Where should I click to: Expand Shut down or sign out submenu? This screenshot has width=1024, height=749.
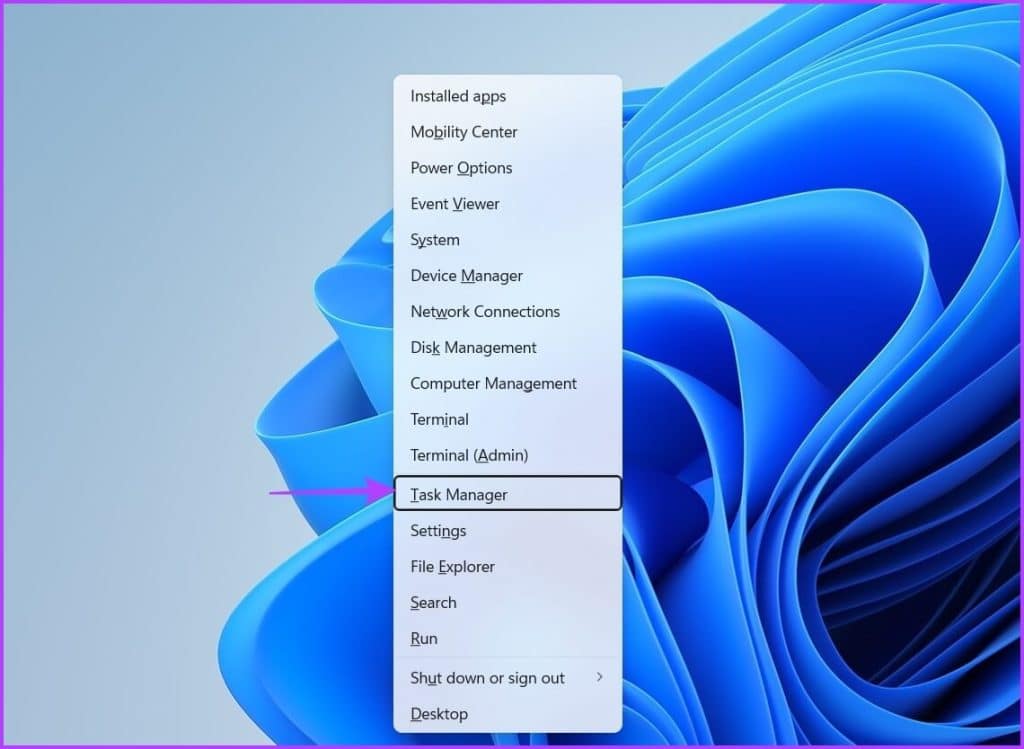coord(507,678)
